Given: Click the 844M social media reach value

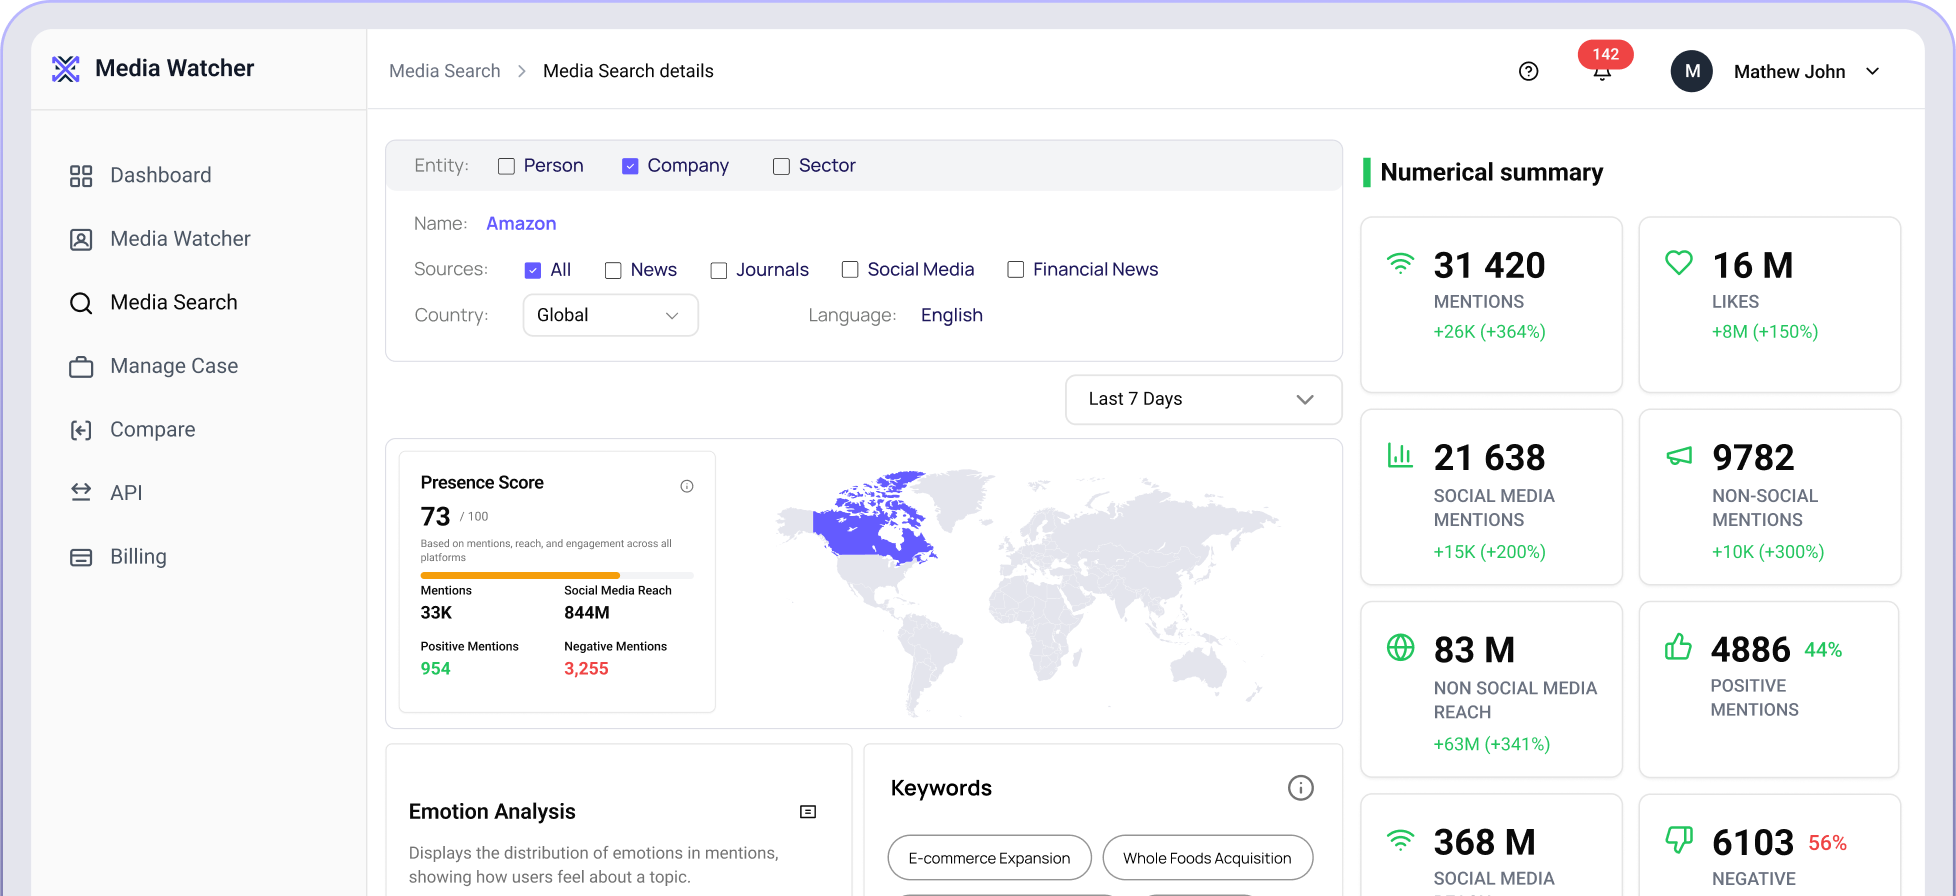Looking at the screenshot, I should tap(587, 613).
